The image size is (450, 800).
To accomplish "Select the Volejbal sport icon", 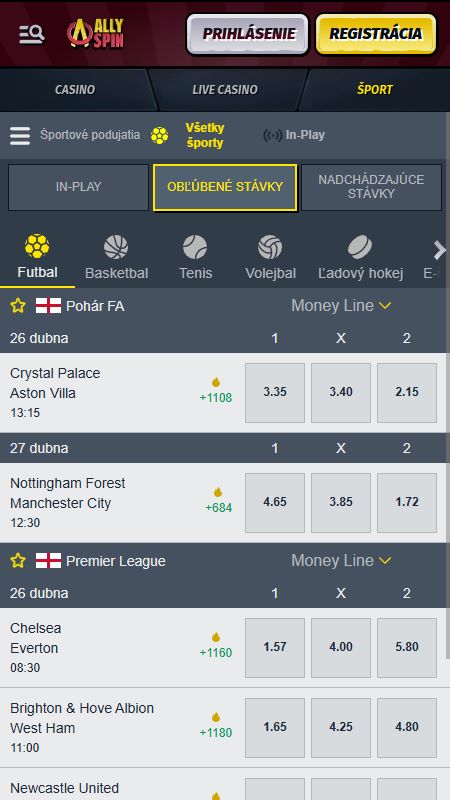I will click(270, 247).
